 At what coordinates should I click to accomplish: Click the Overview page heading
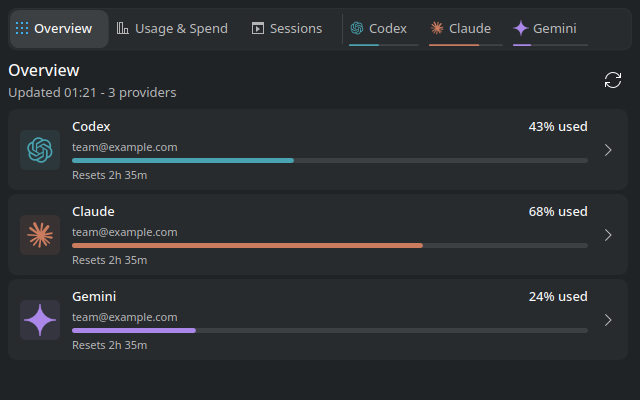[44, 70]
